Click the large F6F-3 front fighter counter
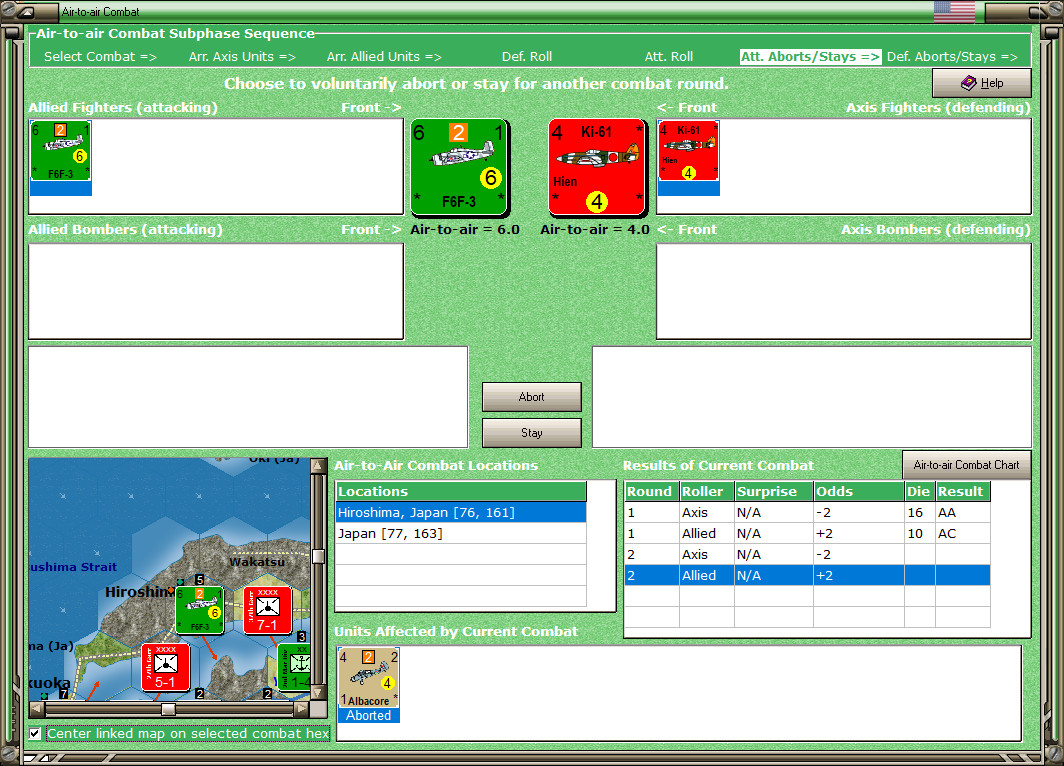 click(459, 167)
